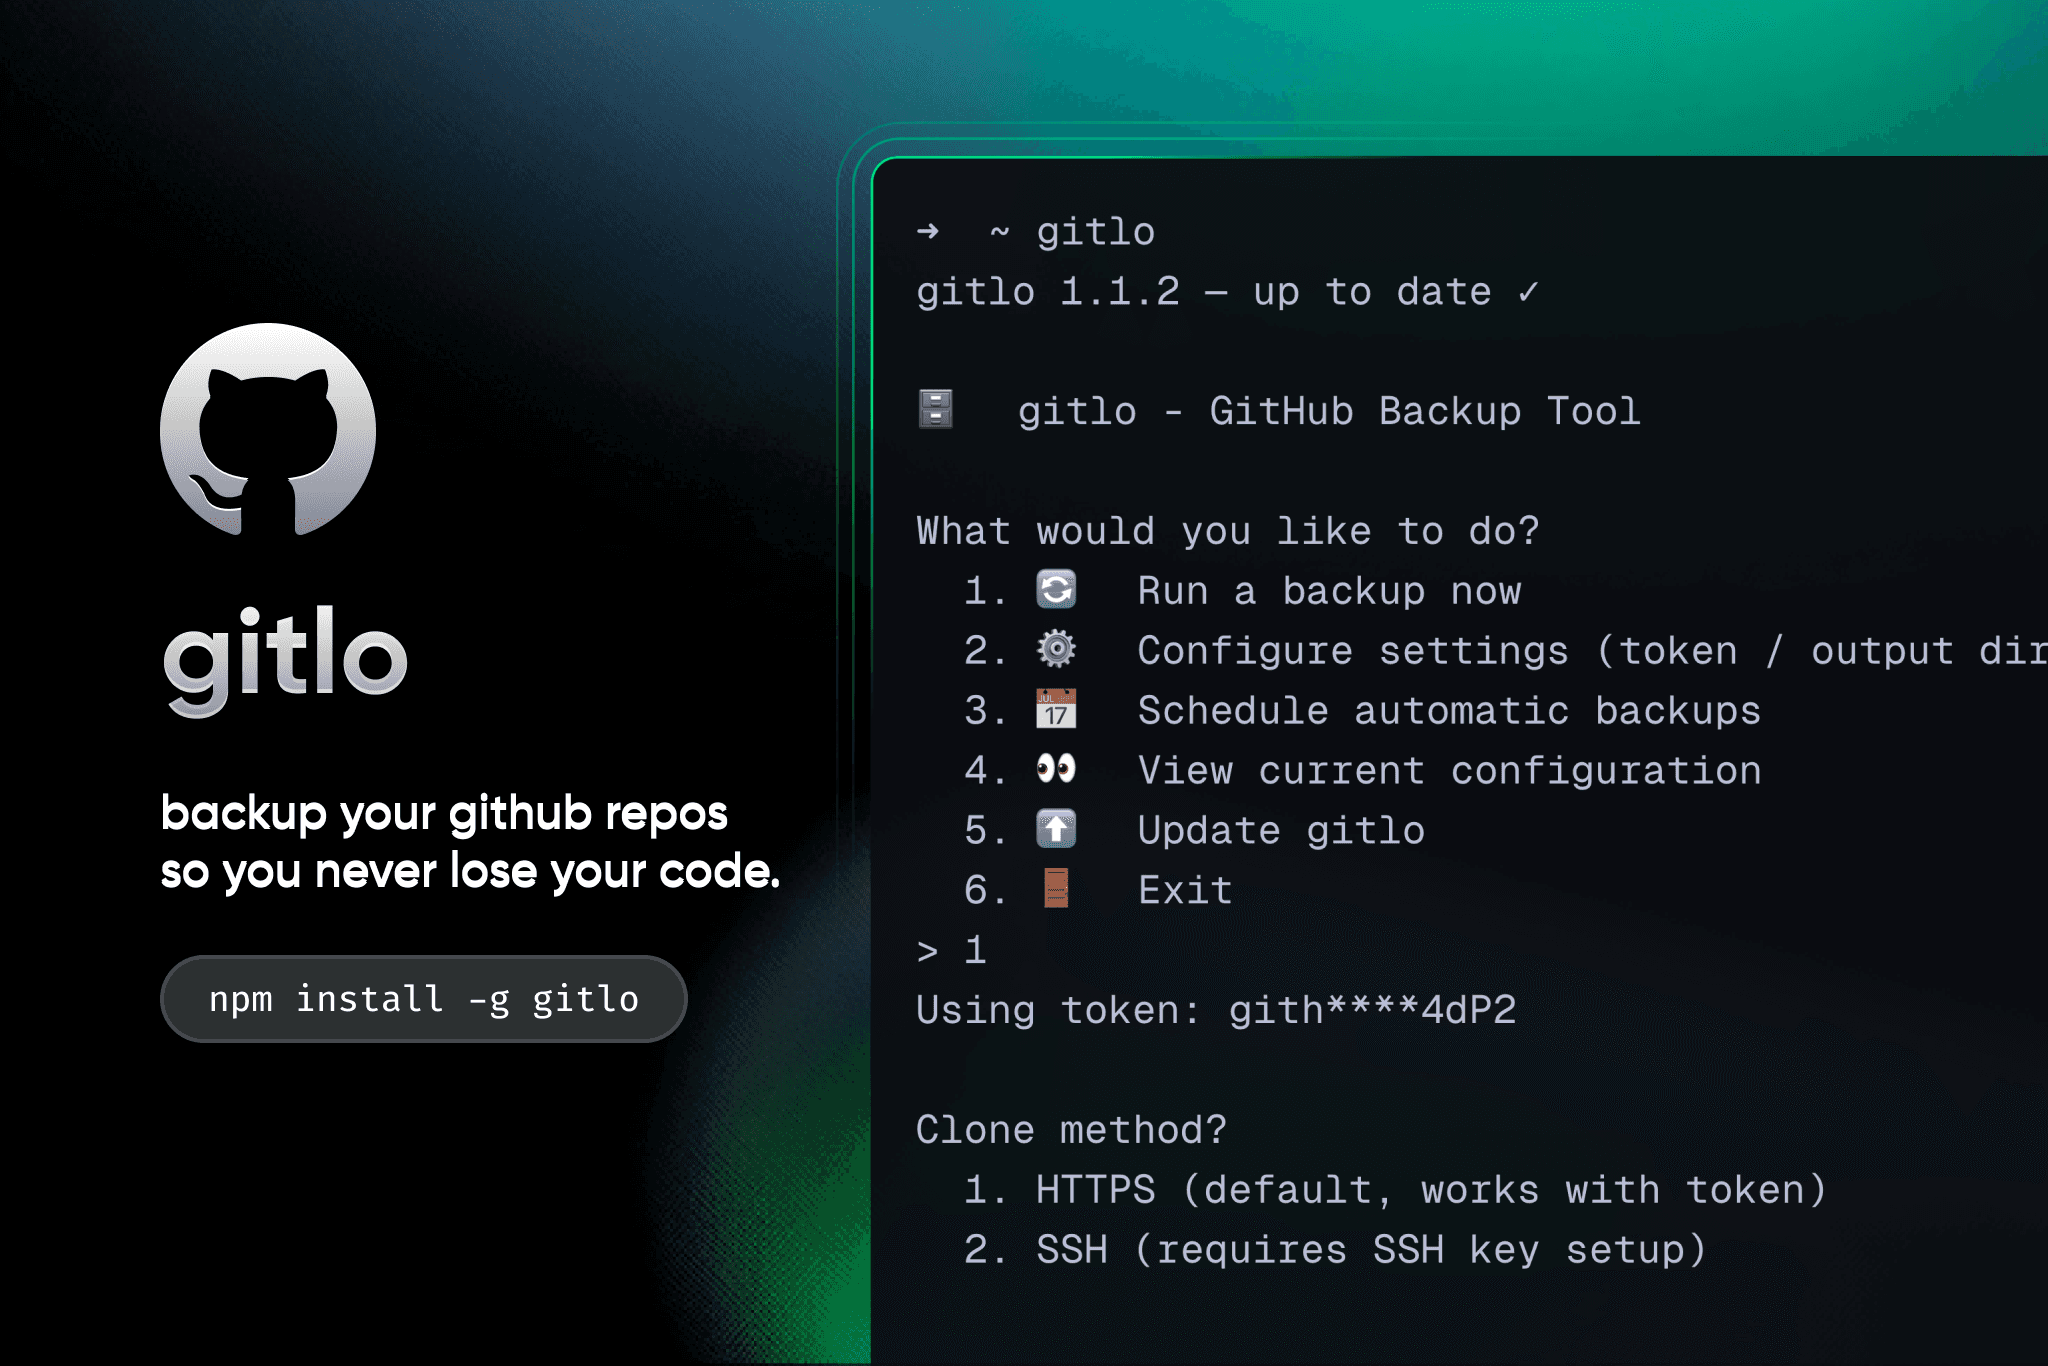
Task: Click the '~ gitlo' command text
Action: pos(1072,232)
